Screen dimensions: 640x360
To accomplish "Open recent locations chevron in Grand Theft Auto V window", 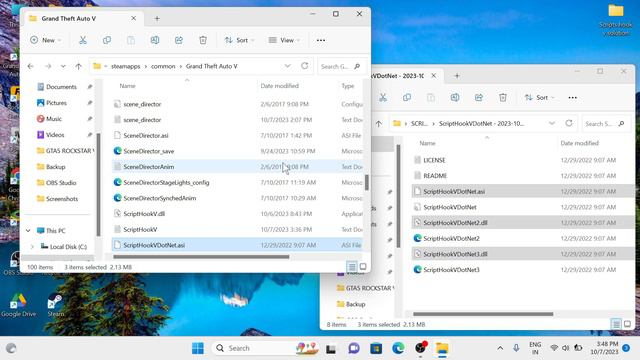I will click(x=63, y=66).
